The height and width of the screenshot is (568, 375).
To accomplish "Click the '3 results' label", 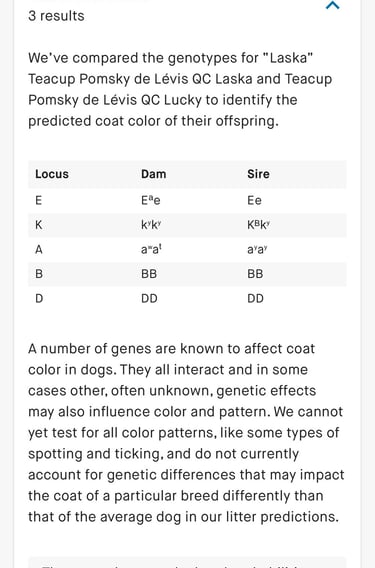I will (x=56, y=16).
